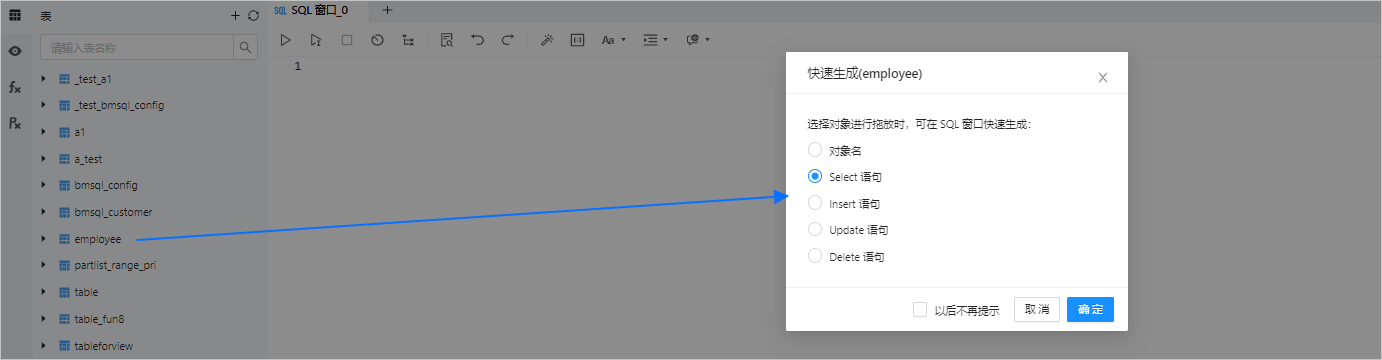Screen dimensions: 1382x360
Task: Click the table named table icon
Action: pyautogui.click(x=64, y=292)
